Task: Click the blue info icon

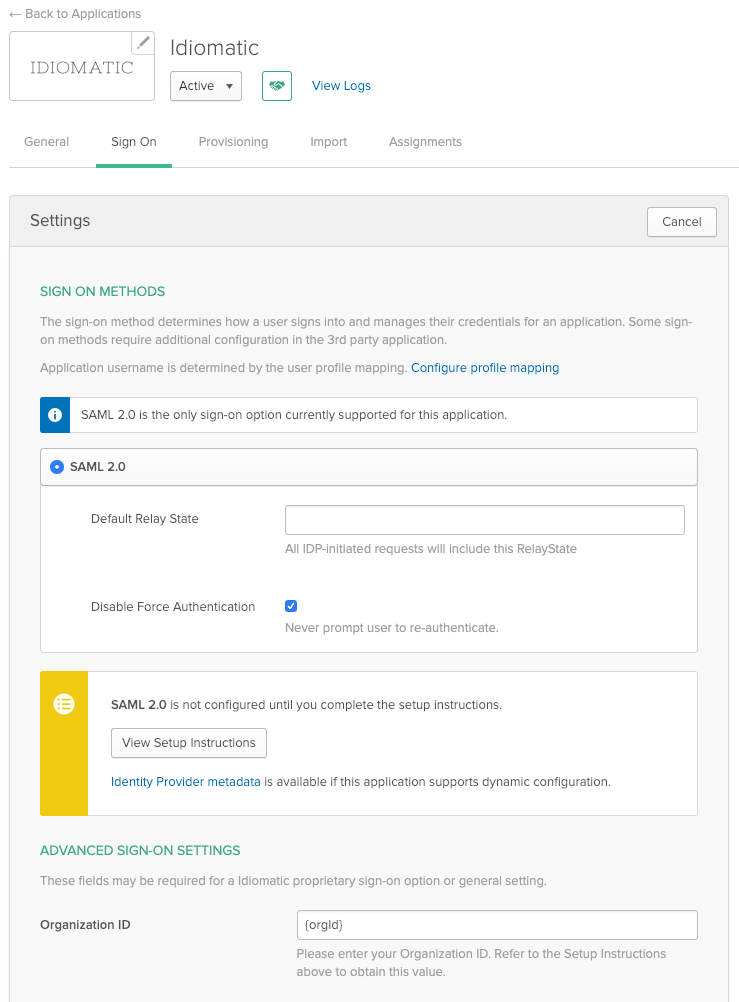Action: 55,415
